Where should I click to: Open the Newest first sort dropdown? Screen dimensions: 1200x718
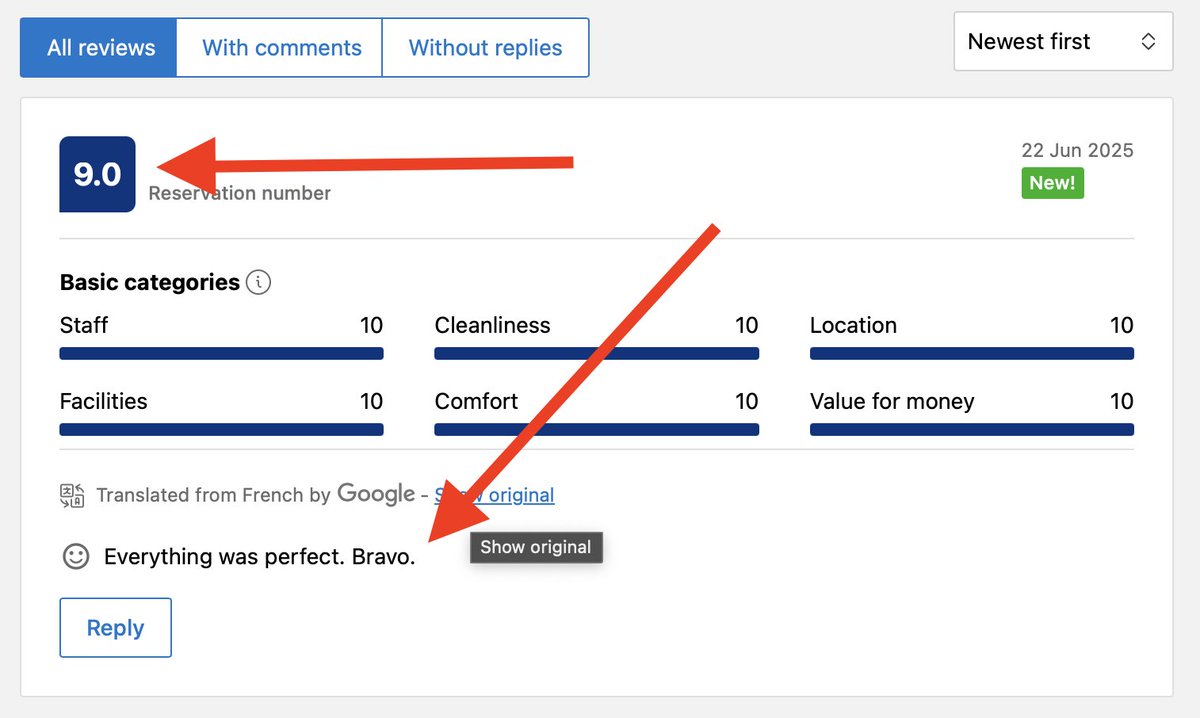[x=1063, y=42]
